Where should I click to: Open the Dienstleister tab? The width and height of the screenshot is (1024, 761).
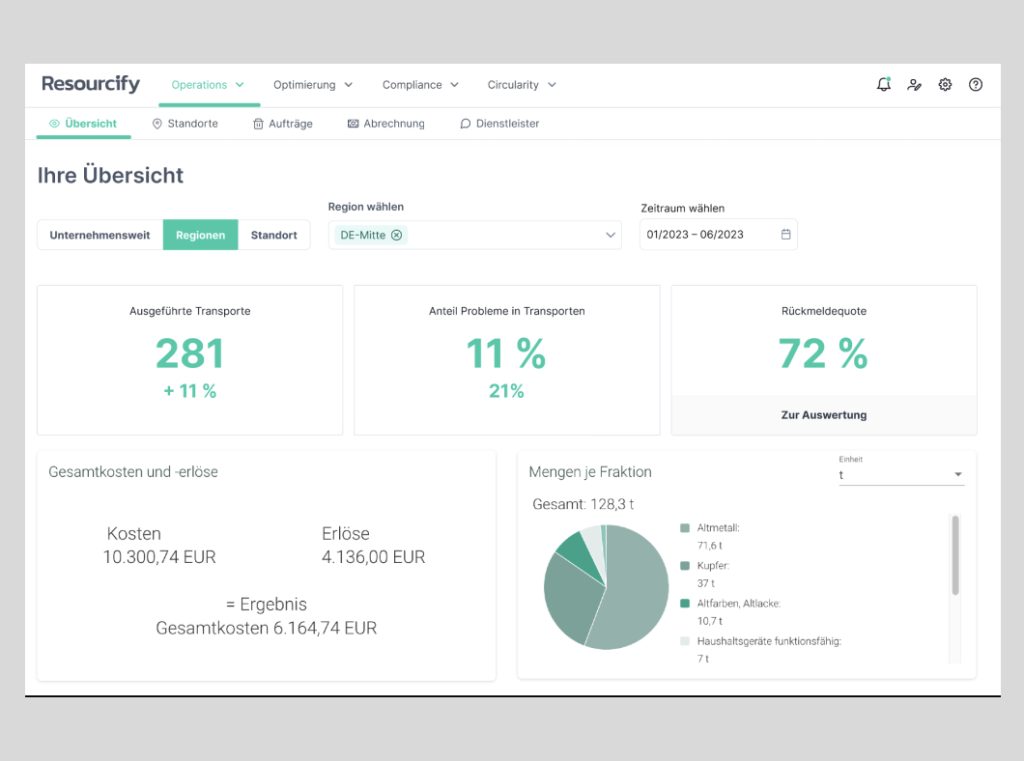point(500,124)
